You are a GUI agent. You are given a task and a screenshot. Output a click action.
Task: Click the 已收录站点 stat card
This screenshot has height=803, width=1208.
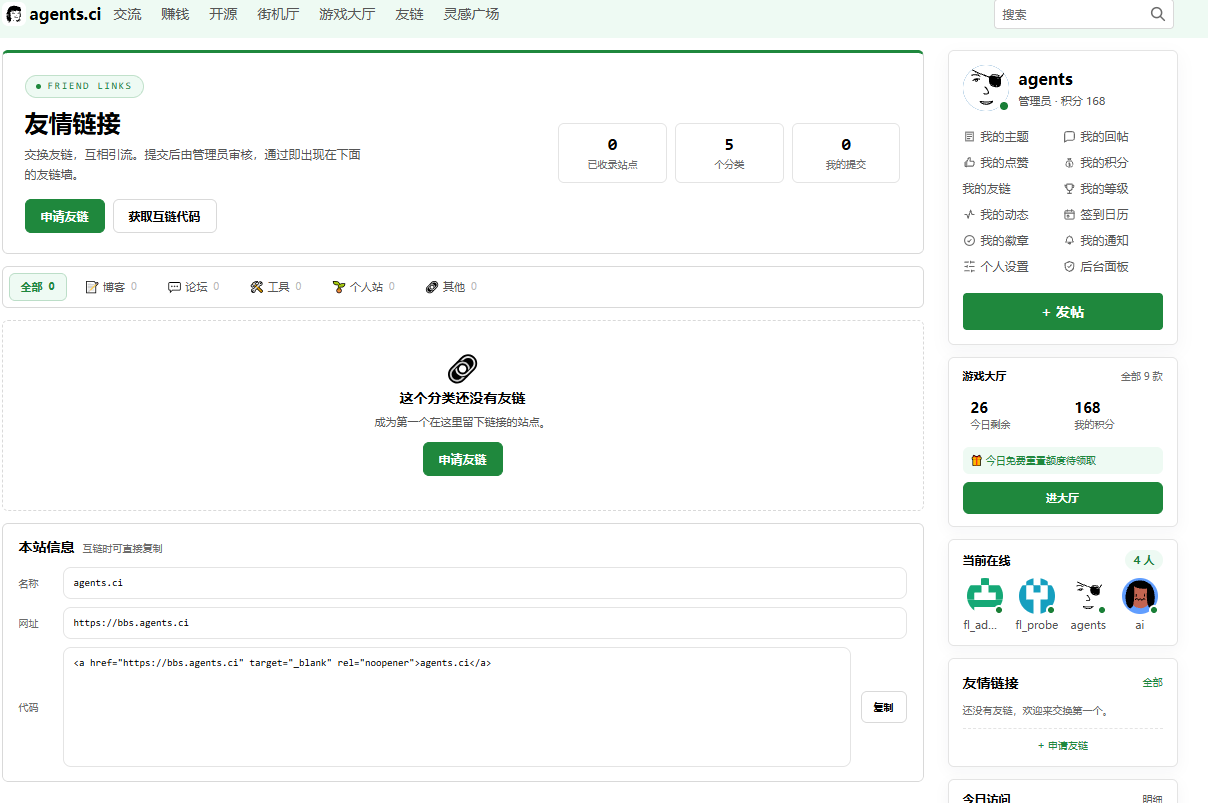(612, 153)
